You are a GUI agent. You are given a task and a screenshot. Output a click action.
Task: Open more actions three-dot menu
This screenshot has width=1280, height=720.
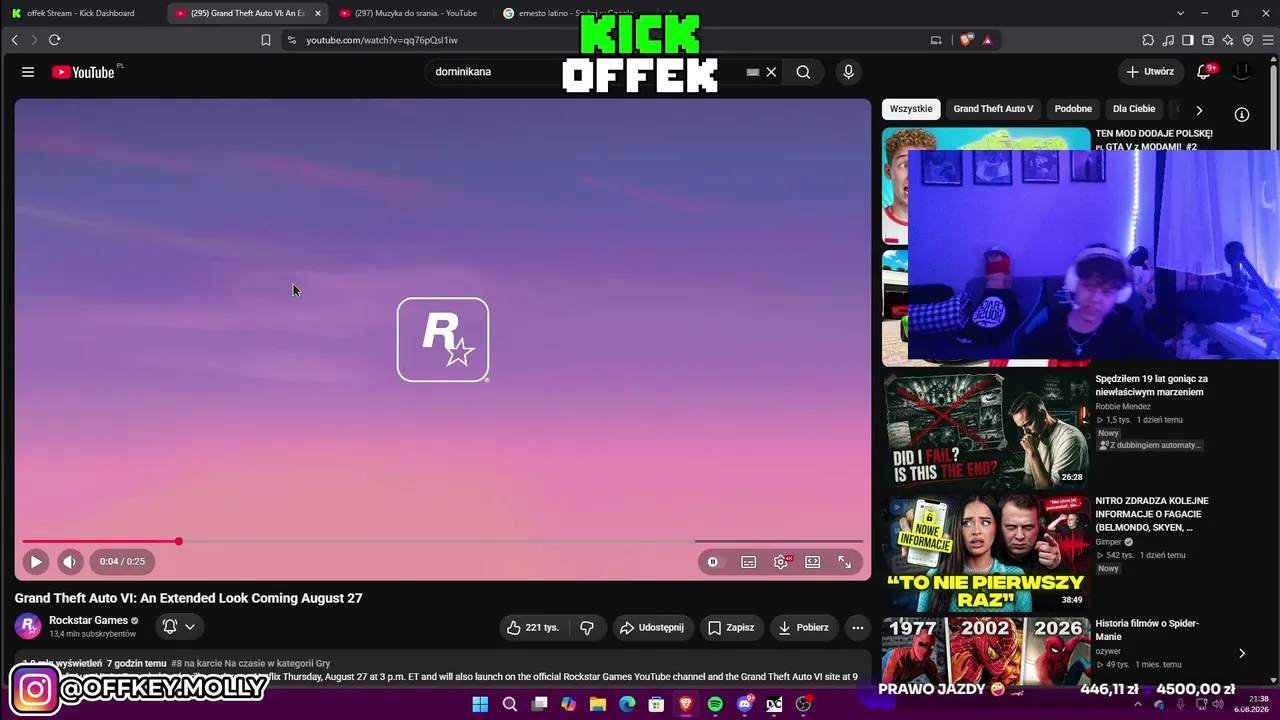pyautogui.click(x=857, y=628)
